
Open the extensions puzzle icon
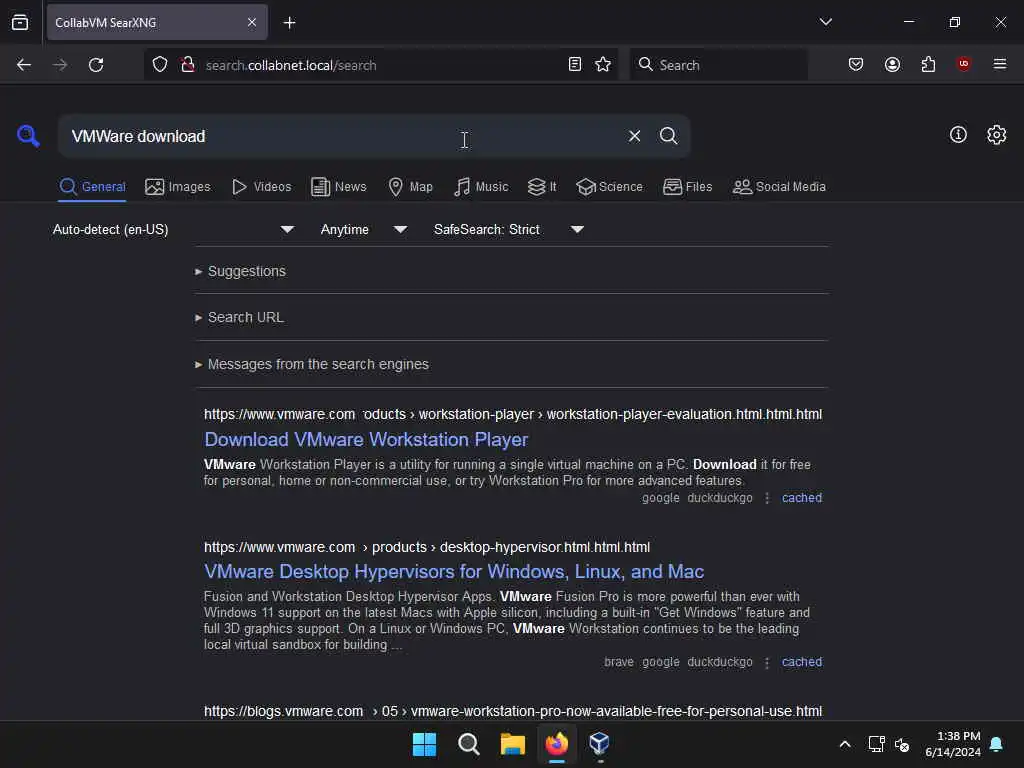[928, 64]
